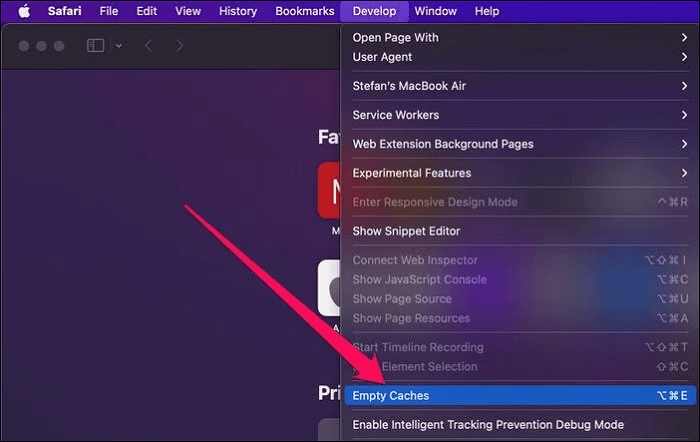Toggle the Safari sidebar icon
The image size is (700, 442).
coord(96,46)
